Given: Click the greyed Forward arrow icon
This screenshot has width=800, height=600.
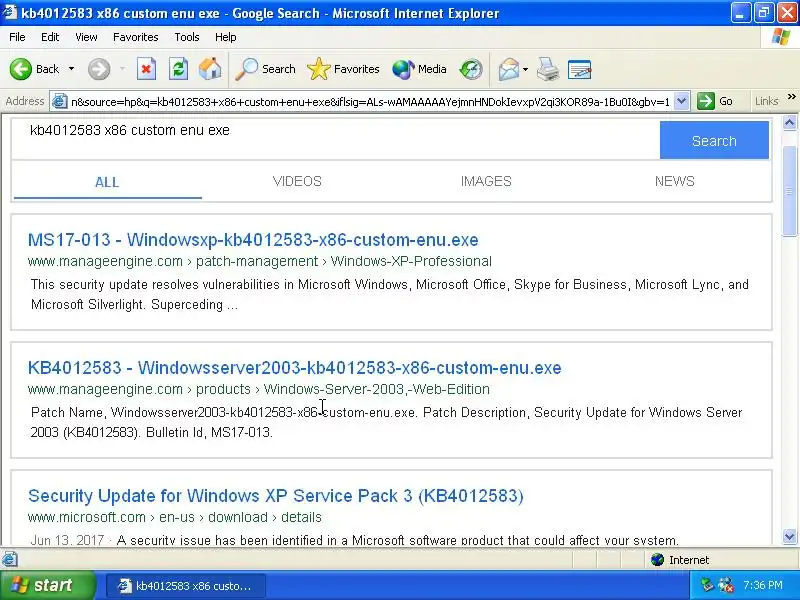Looking at the screenshot, I should click(x=98, y=69).
